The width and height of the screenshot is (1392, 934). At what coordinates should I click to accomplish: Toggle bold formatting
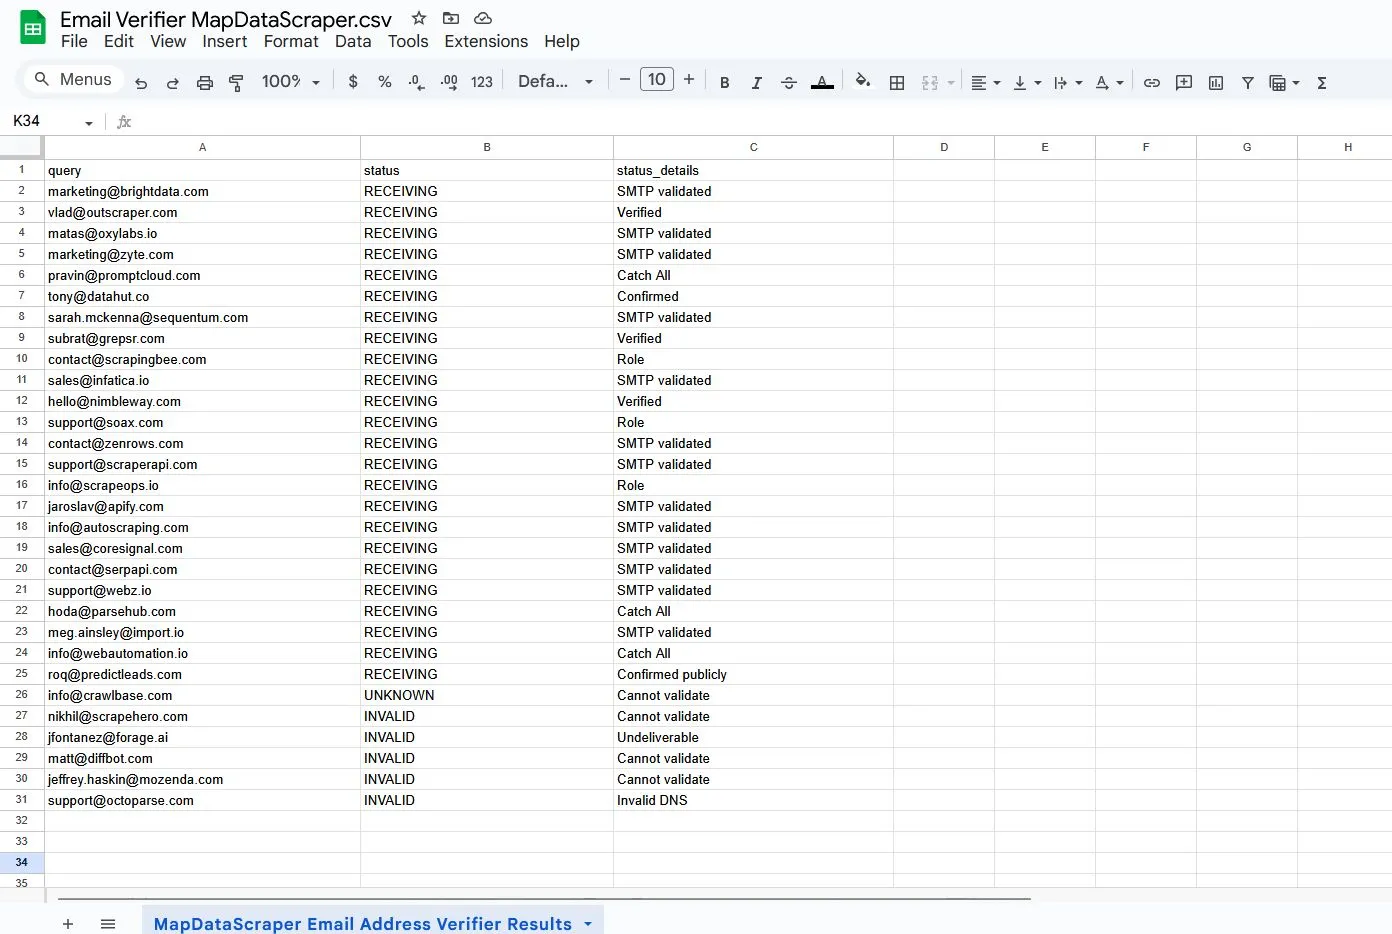click(725, 83)
